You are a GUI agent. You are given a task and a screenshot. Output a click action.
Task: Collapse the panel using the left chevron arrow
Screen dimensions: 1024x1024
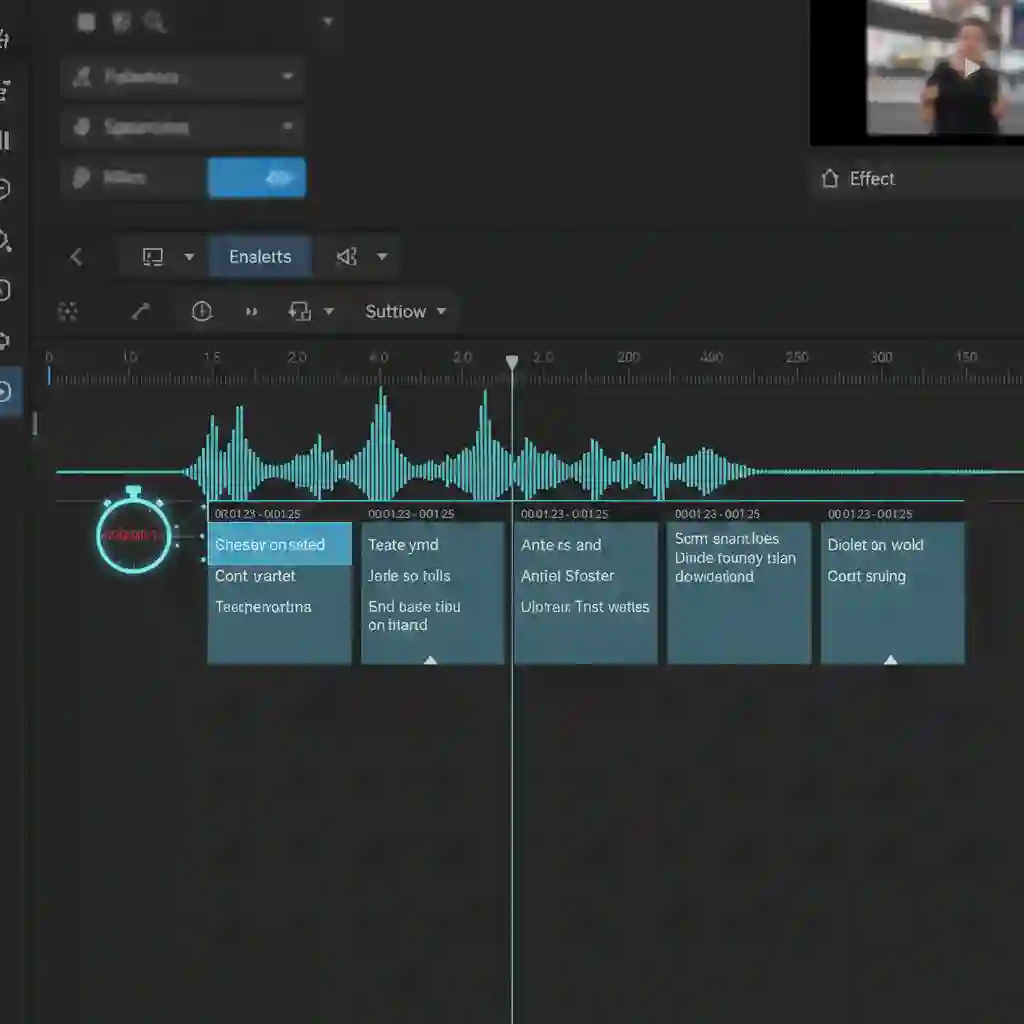(x=76, y=256)
